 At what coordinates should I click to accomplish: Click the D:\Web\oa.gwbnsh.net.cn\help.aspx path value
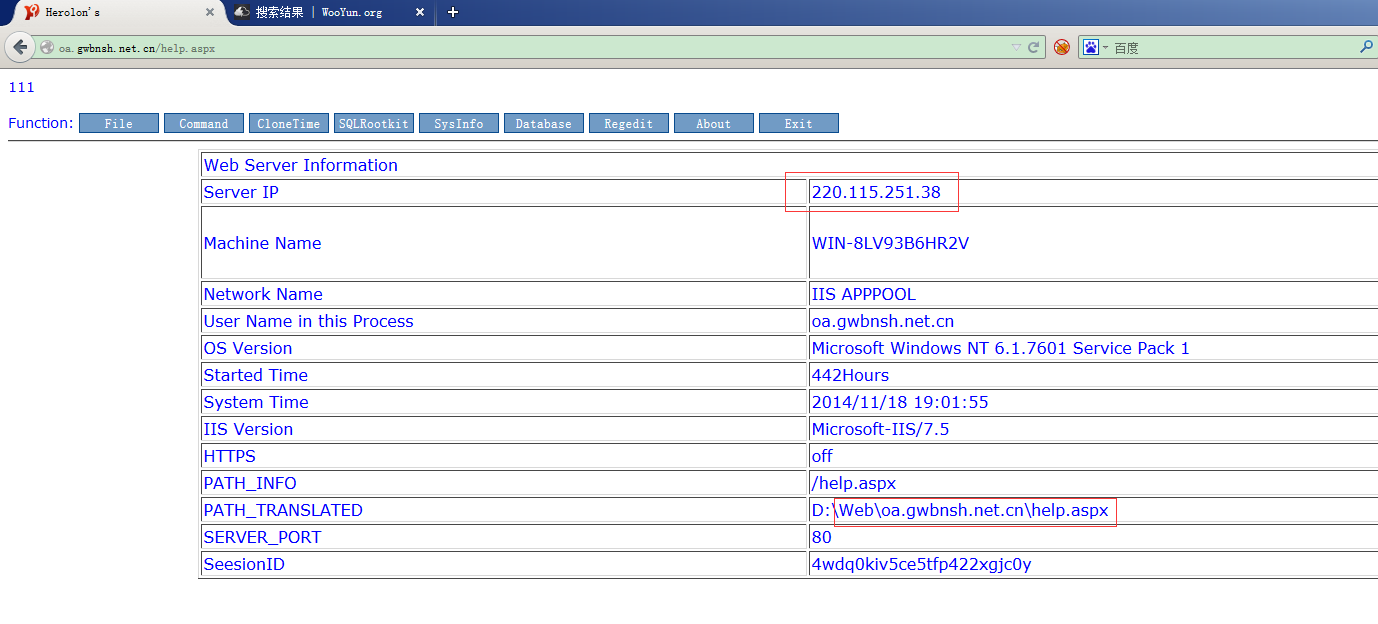pyautogui.click(x=960, y=510)
